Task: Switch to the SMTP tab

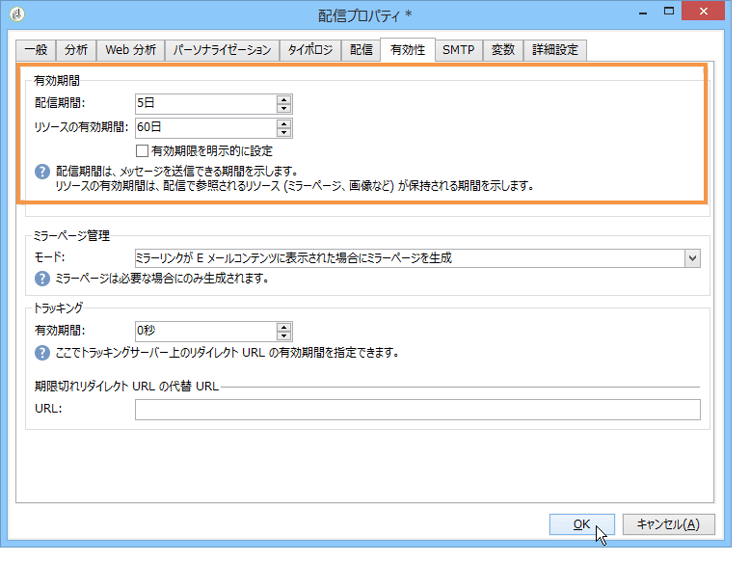Action: click(x=458, y=50)
